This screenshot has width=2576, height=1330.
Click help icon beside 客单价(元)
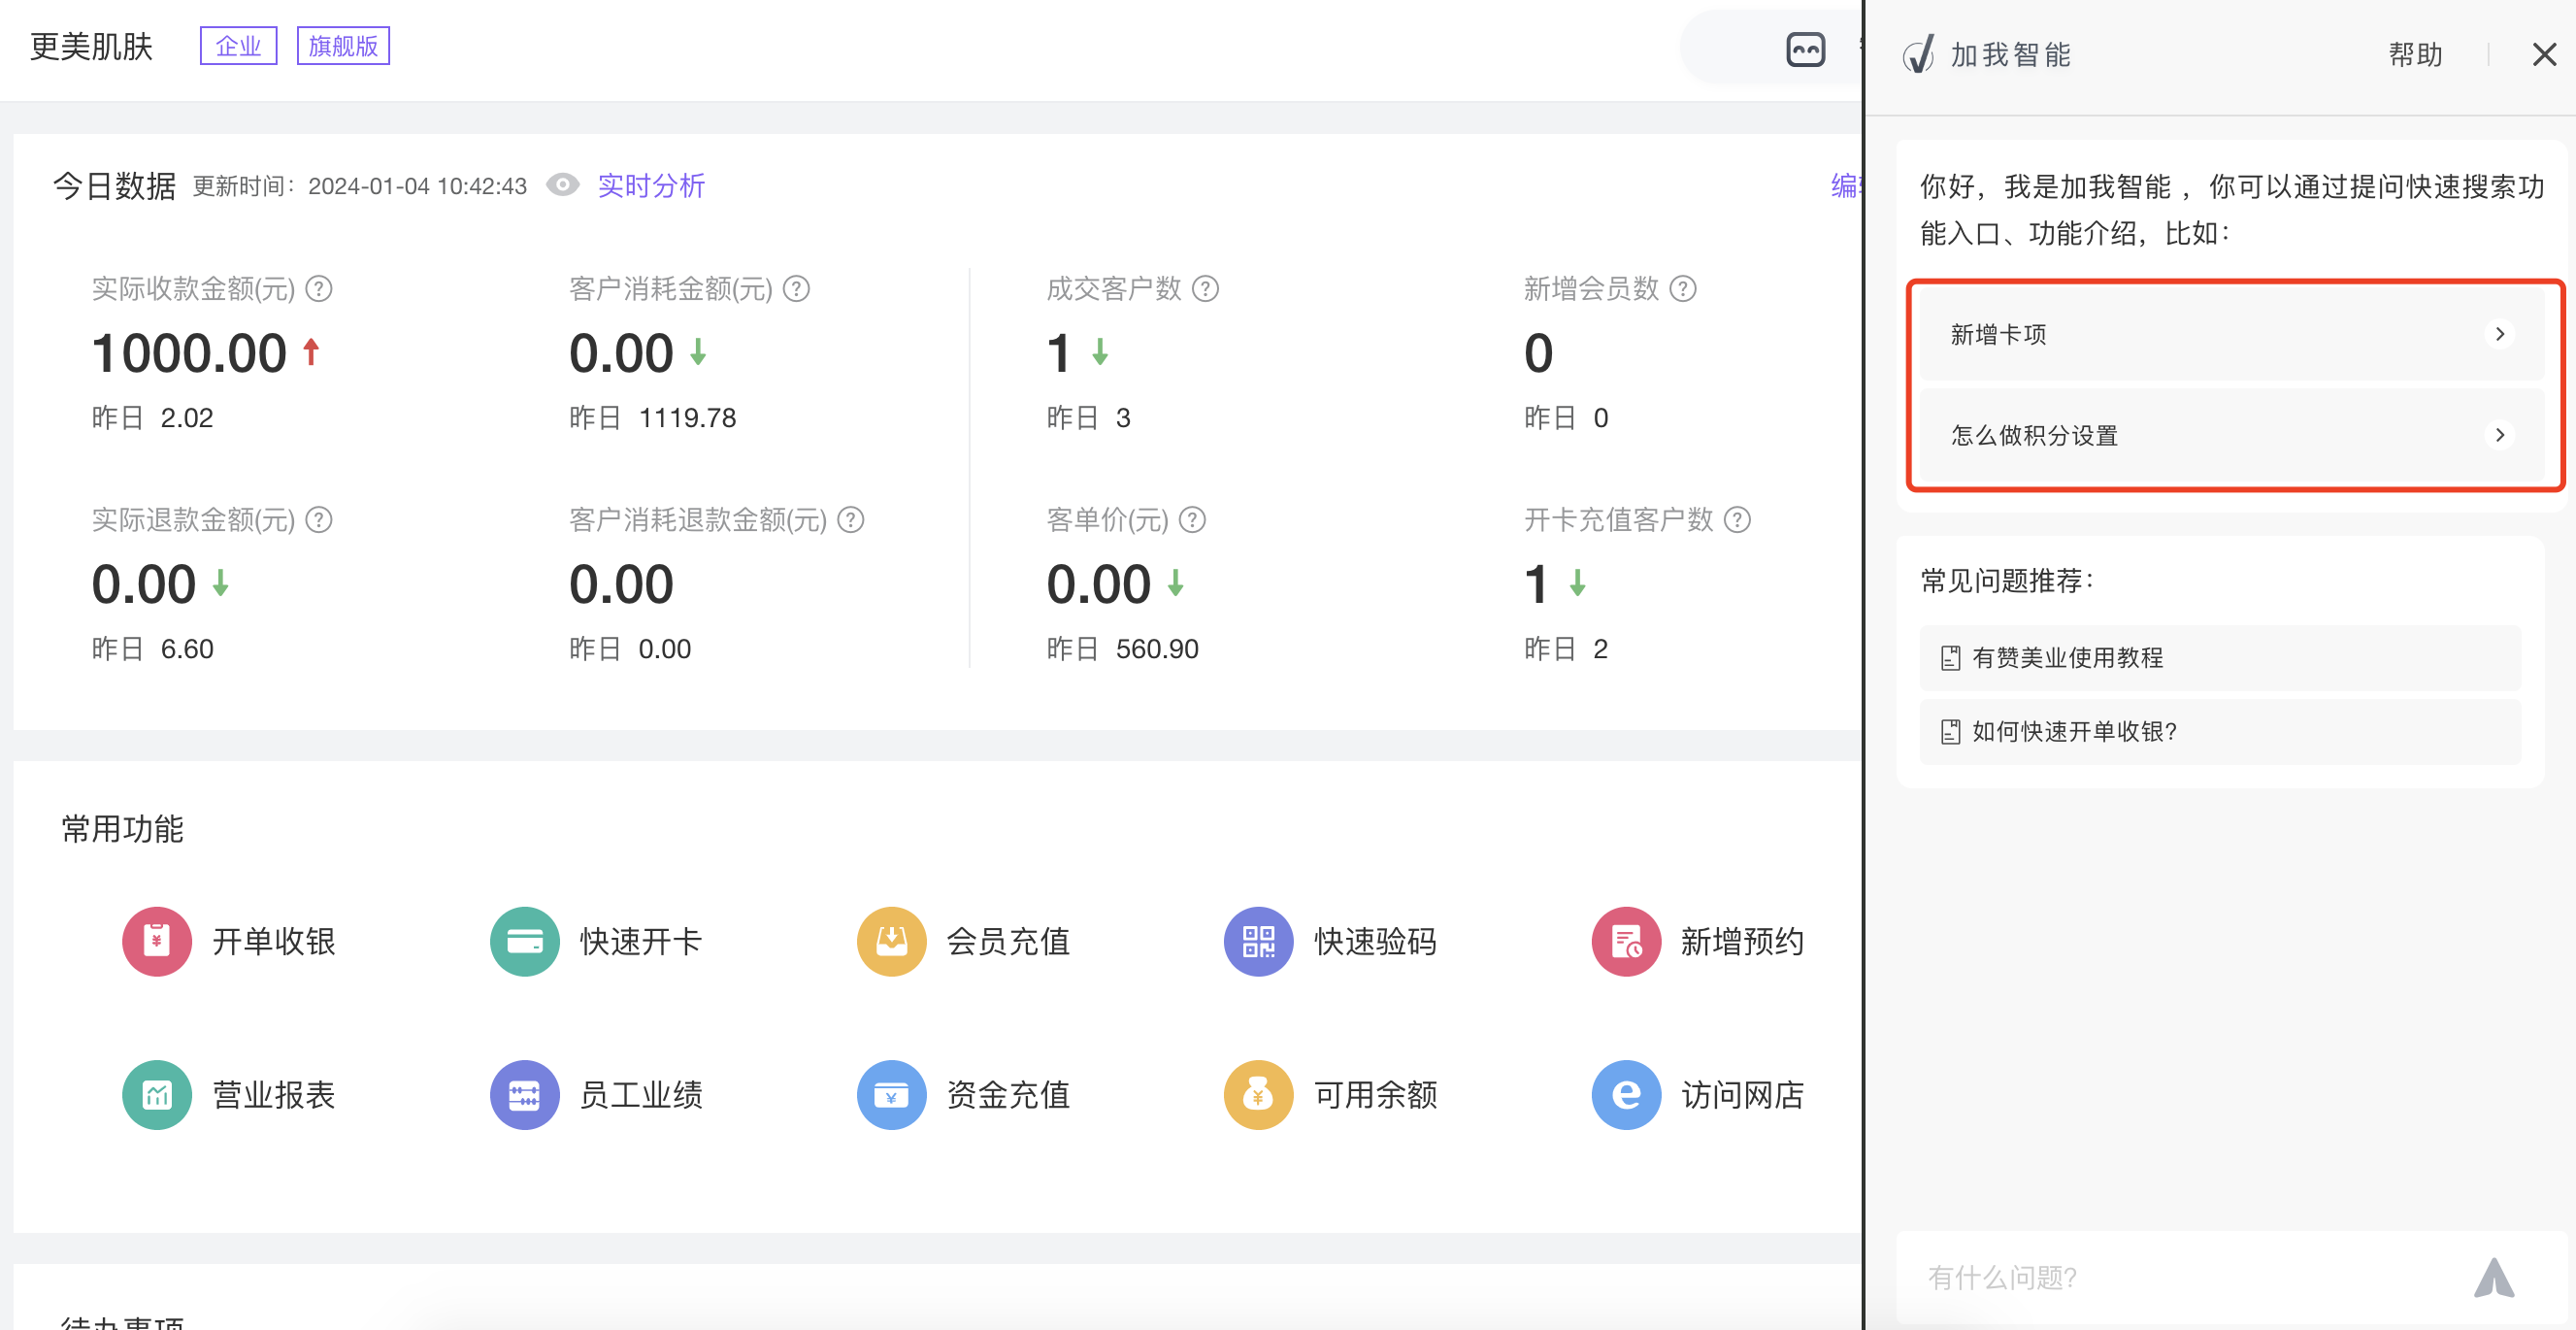1192,520
